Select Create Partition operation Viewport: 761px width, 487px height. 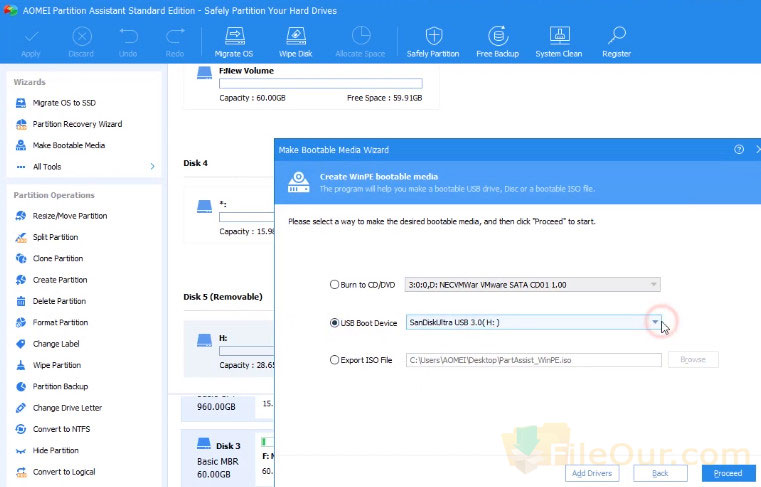(x=51, y=280)
